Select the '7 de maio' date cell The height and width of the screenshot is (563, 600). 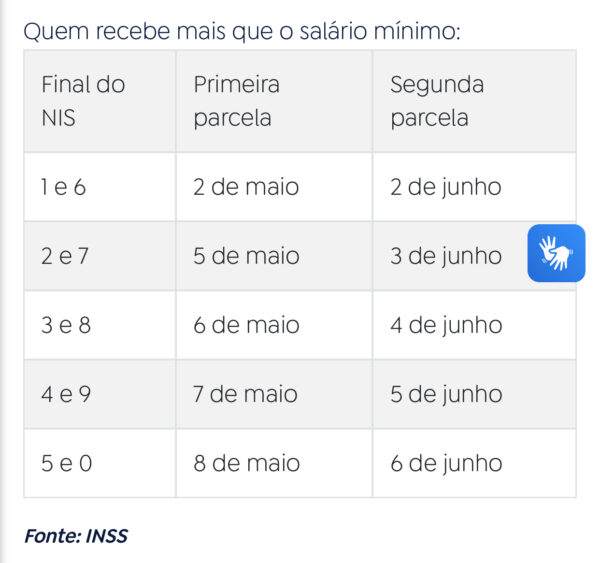246,394
